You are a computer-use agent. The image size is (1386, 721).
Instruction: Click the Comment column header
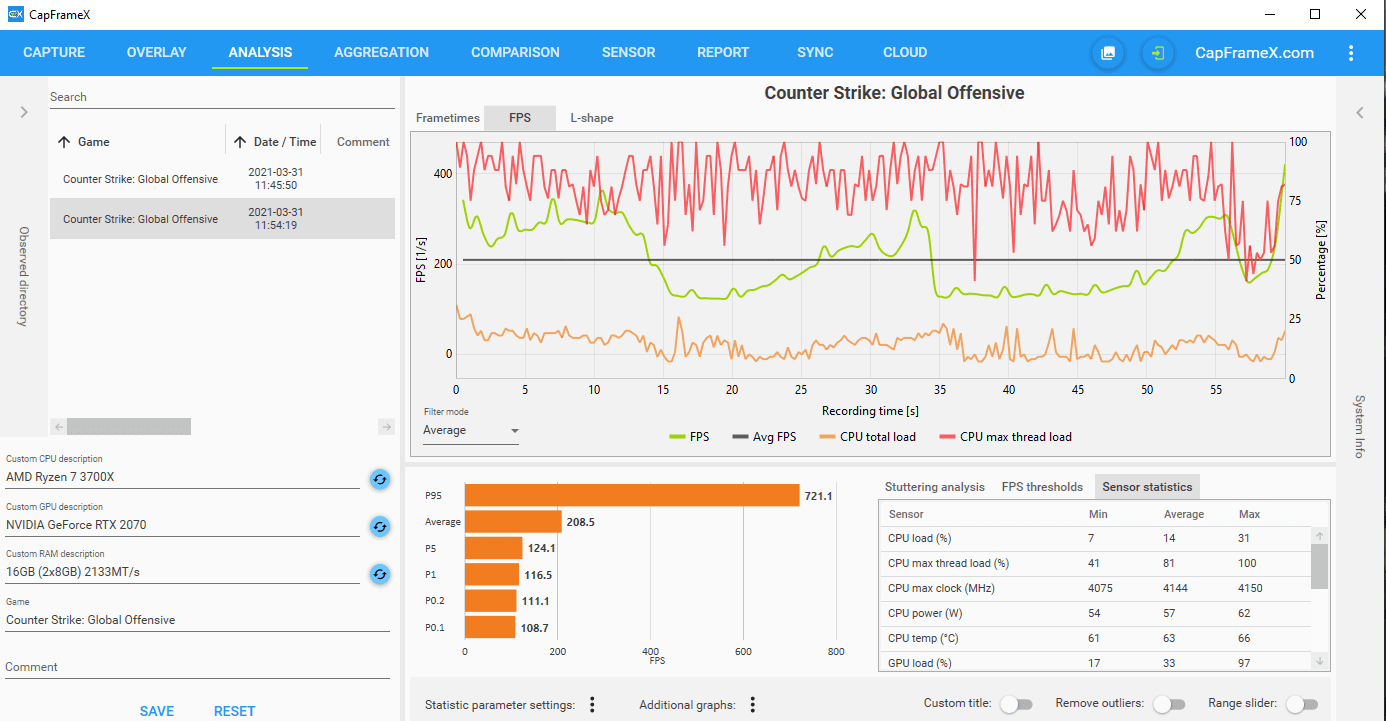click(x=363, y=142)
